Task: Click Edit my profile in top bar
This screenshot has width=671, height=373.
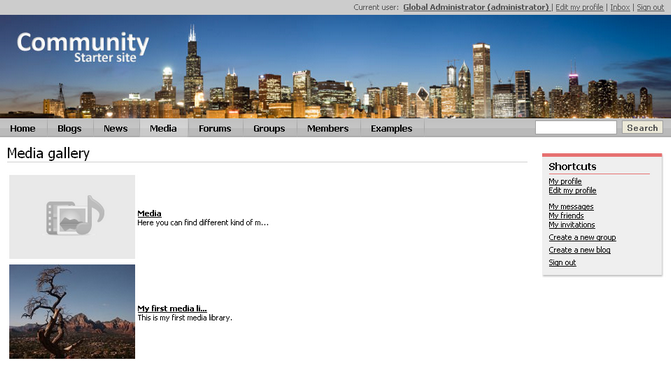Action: [x=579, y=7]
